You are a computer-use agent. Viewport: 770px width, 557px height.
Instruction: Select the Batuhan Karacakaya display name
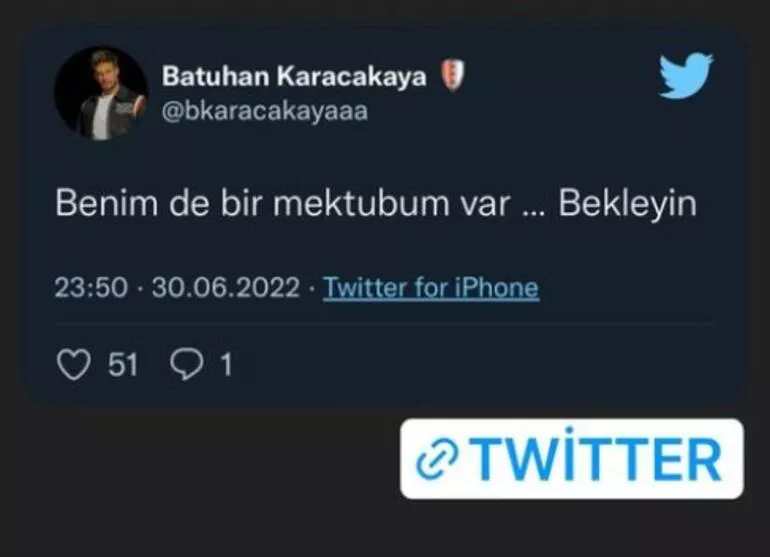point(294,77)
